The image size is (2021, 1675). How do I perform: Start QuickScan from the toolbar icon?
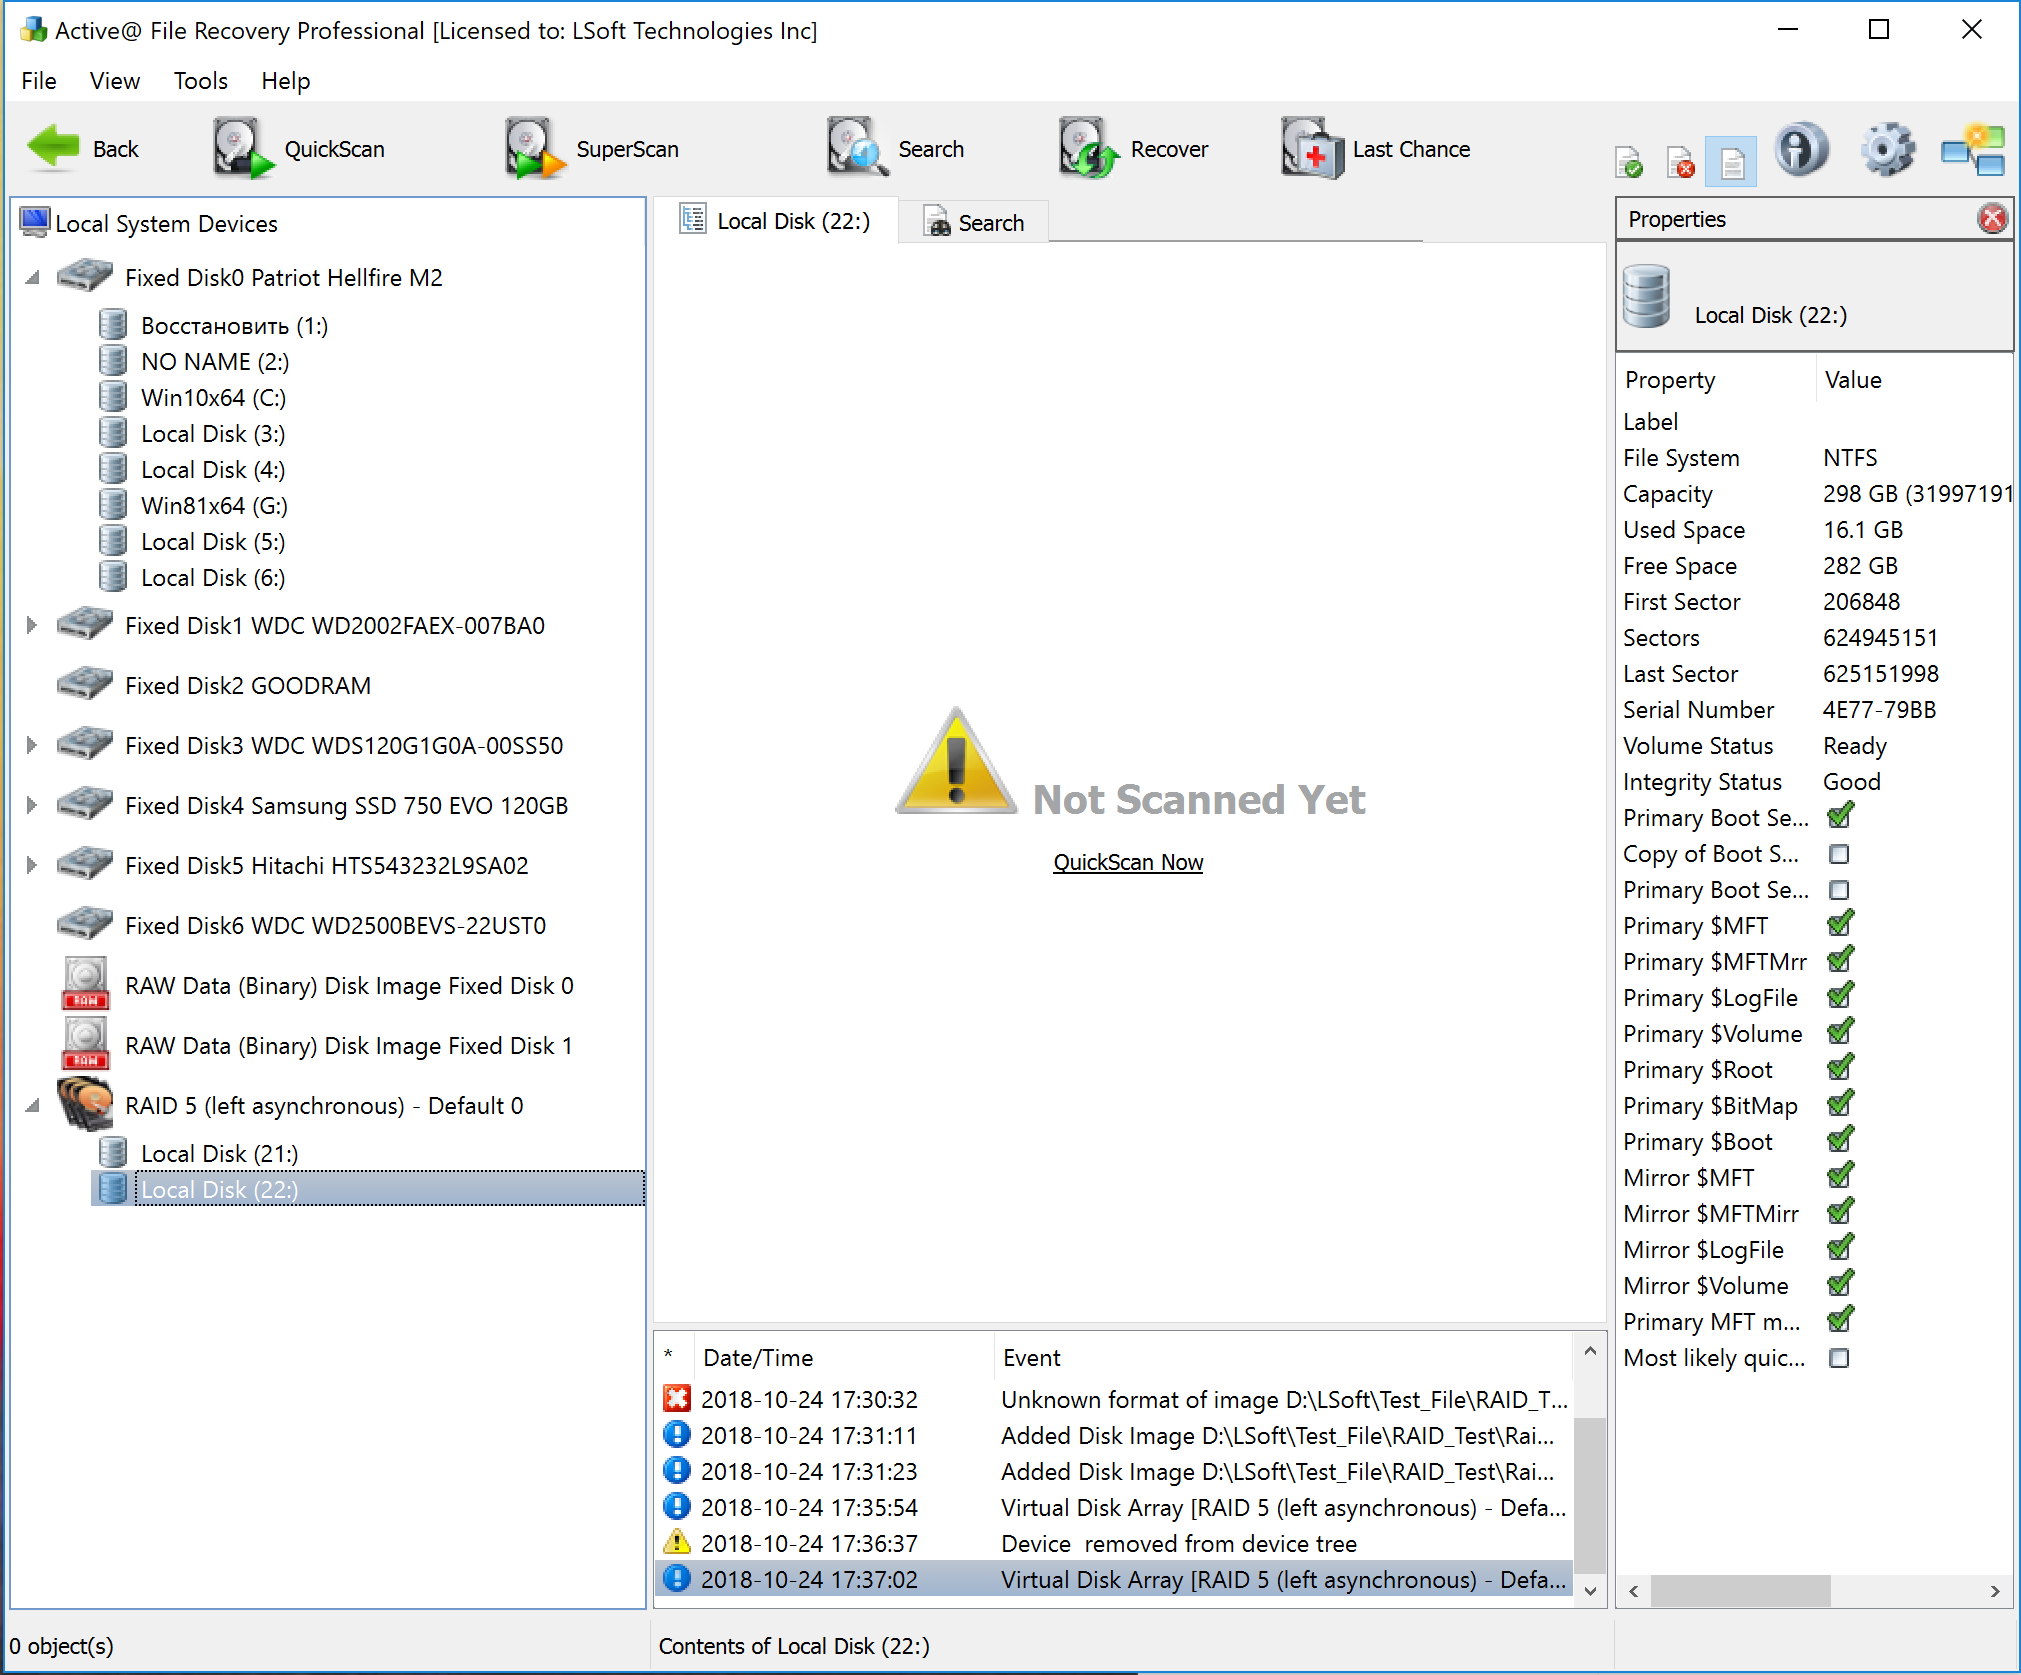[x=243, y=149]
